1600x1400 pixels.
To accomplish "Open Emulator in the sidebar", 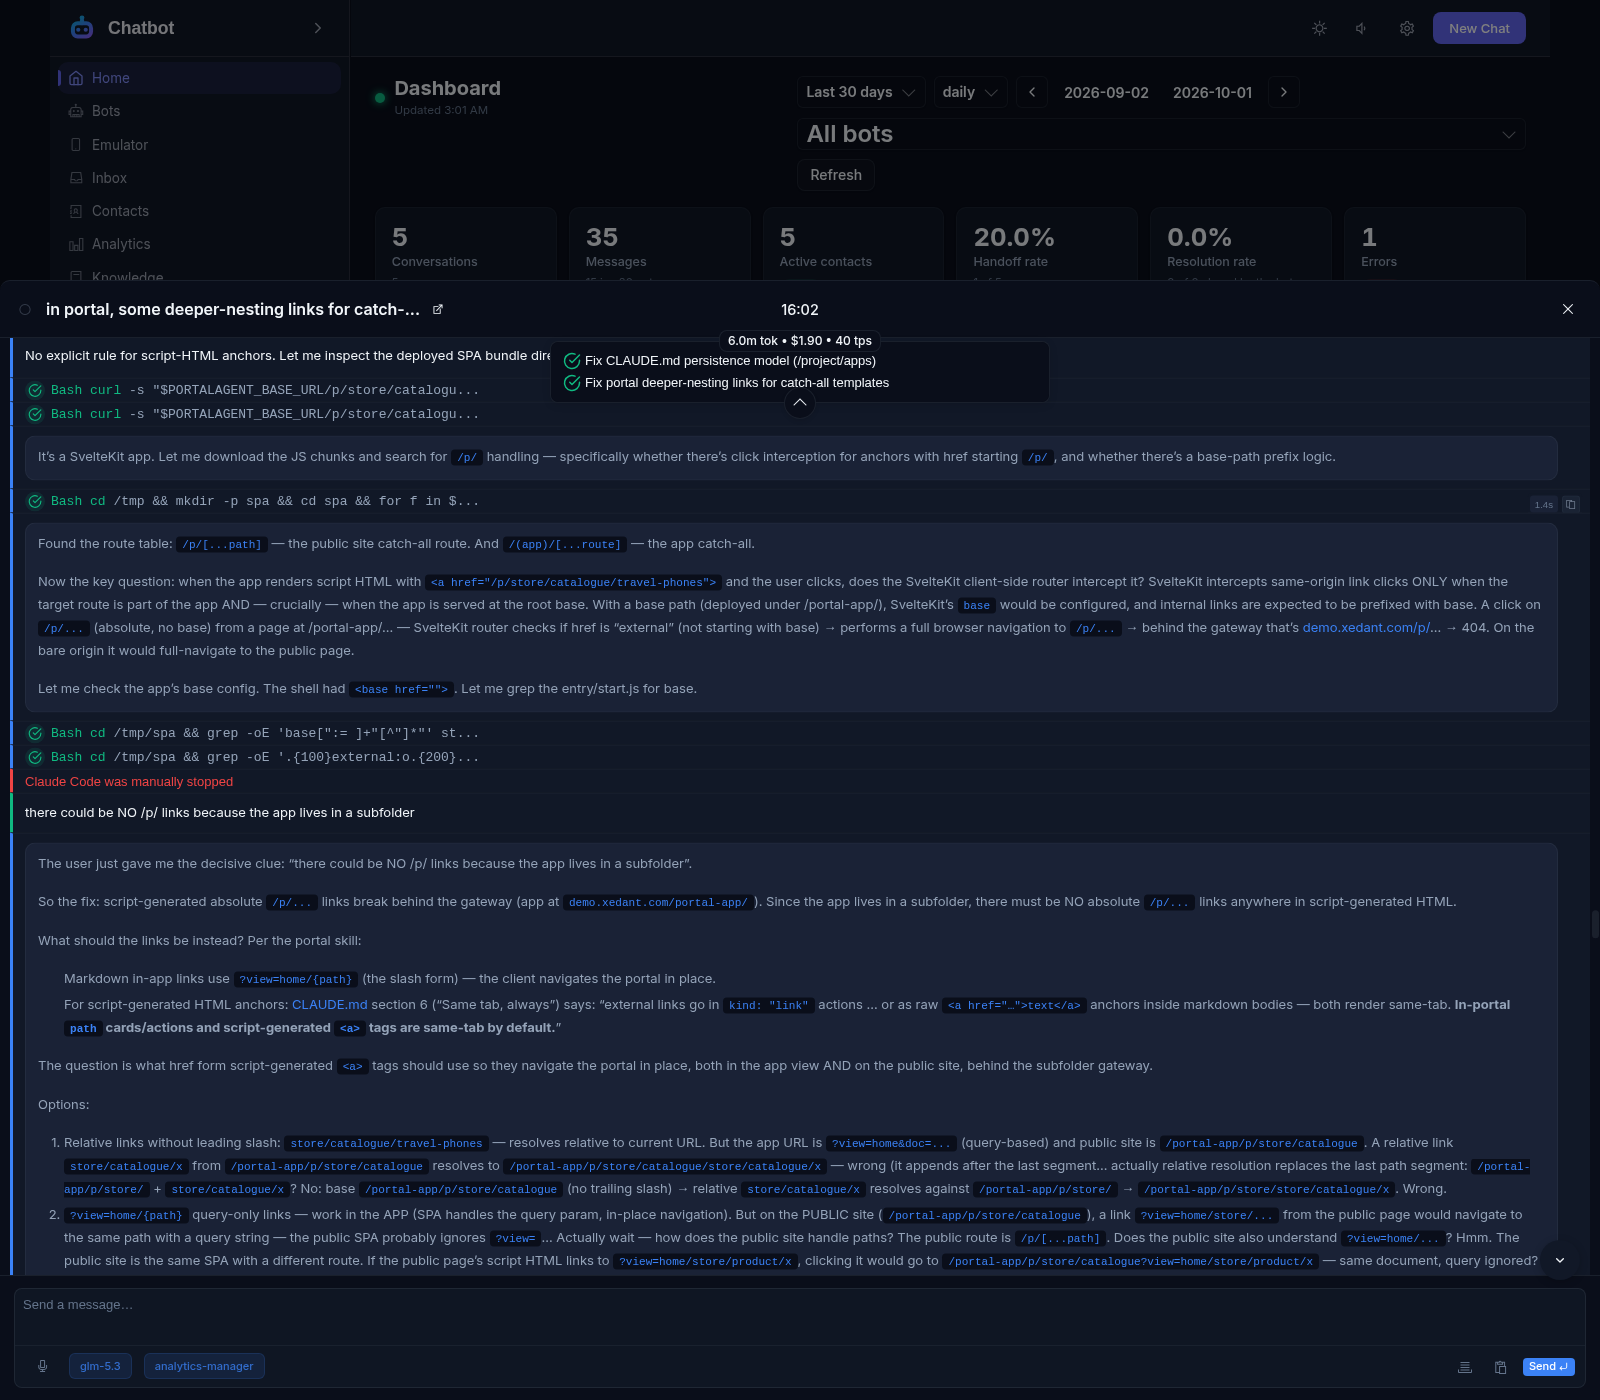I will click(199, 145).
